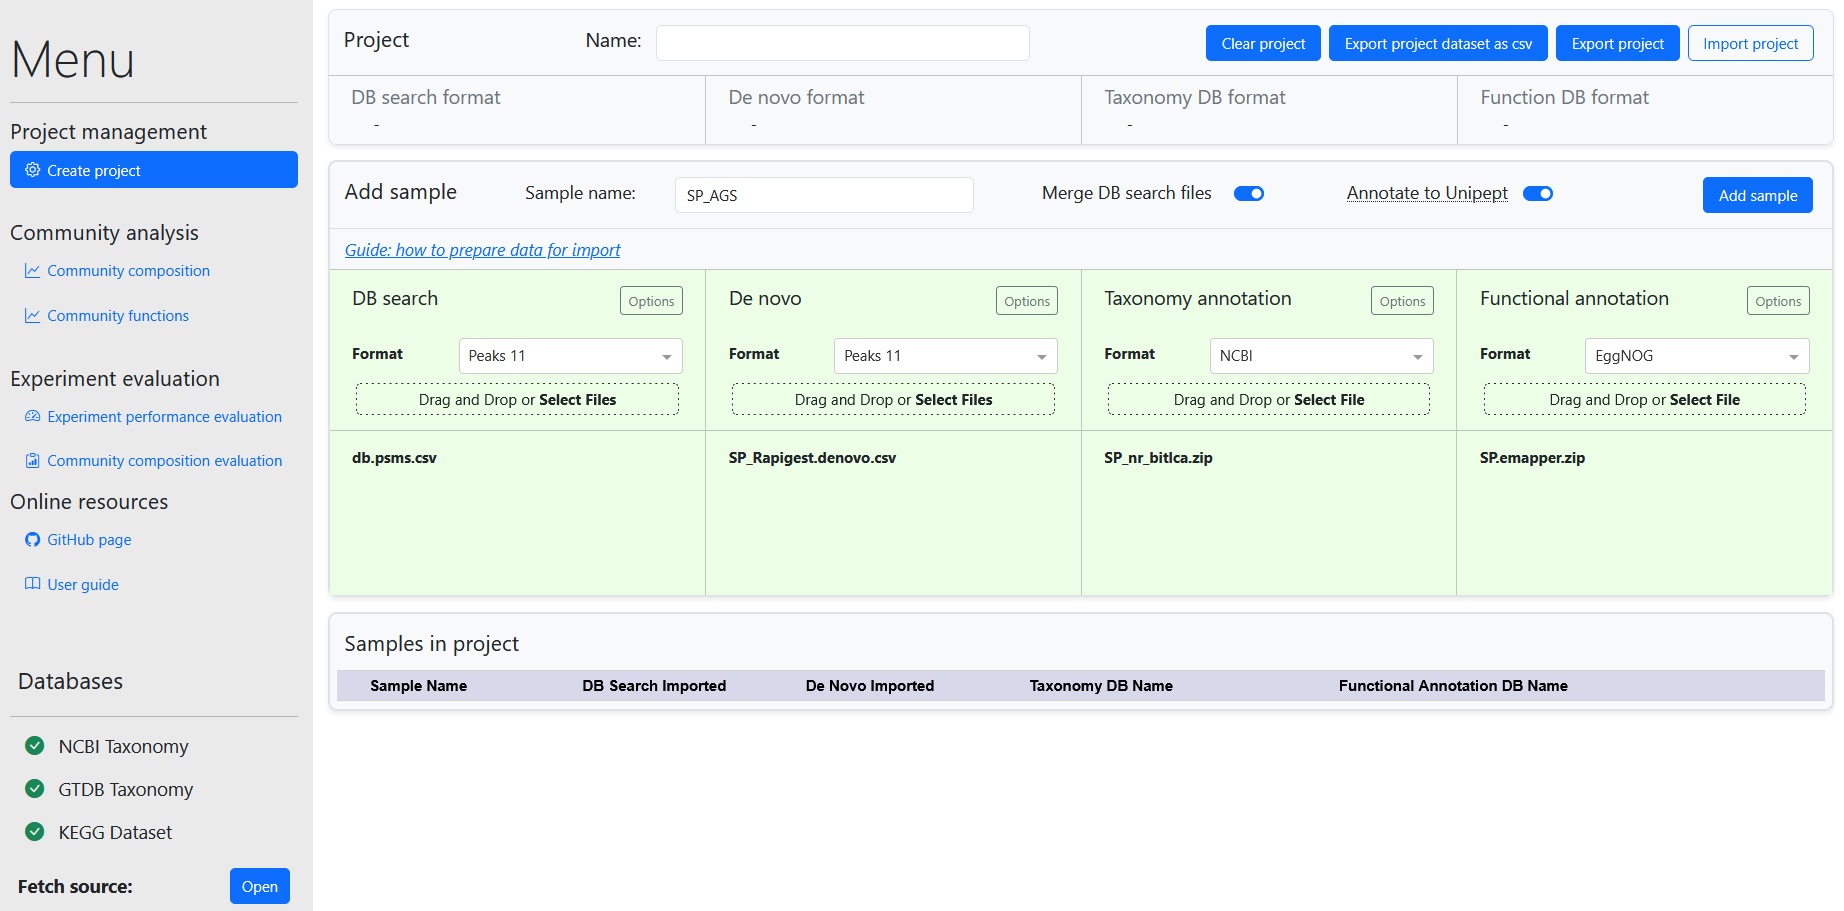Disable the Merge DB search files switch
The height and width of the screenshot is (911, 1844).
1248,194
